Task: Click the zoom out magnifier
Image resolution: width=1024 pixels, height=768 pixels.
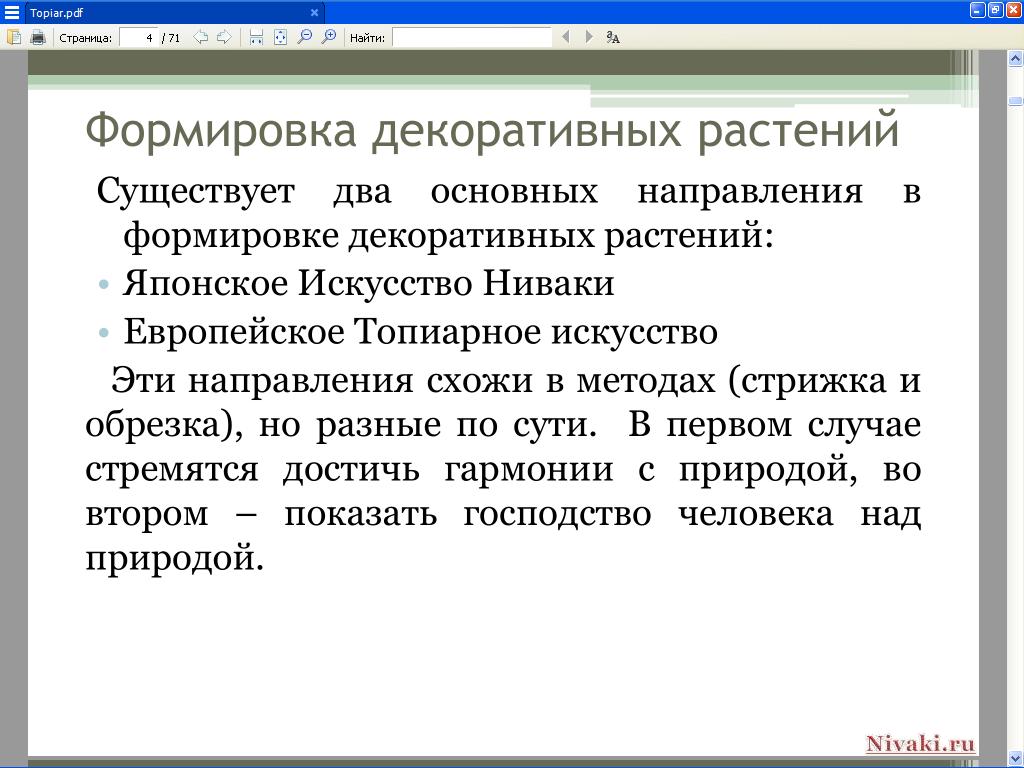Action: point(304,37)
